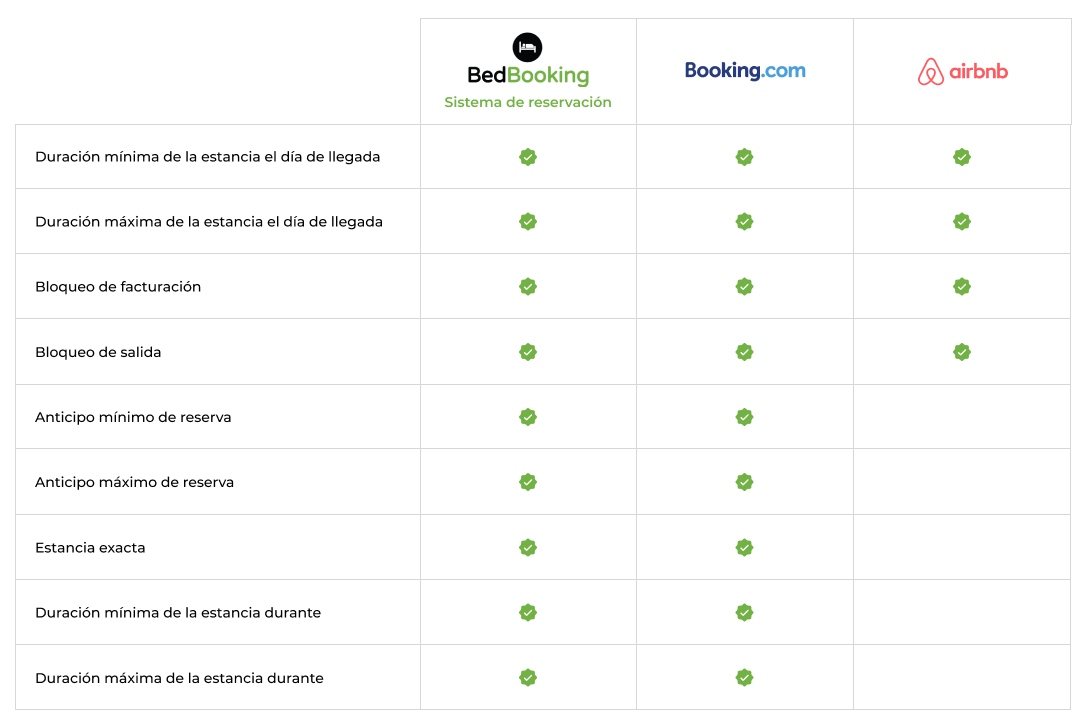The image size is (1087, 728).
Task: Click airbnb checkmark for Bloqueo de facturación
Action: coord(962,286)
